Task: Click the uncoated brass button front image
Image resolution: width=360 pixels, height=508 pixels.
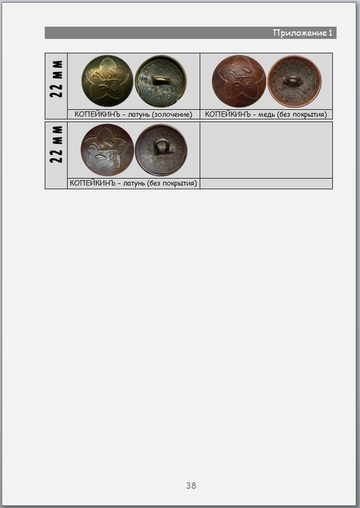Action: coord(107,150)
